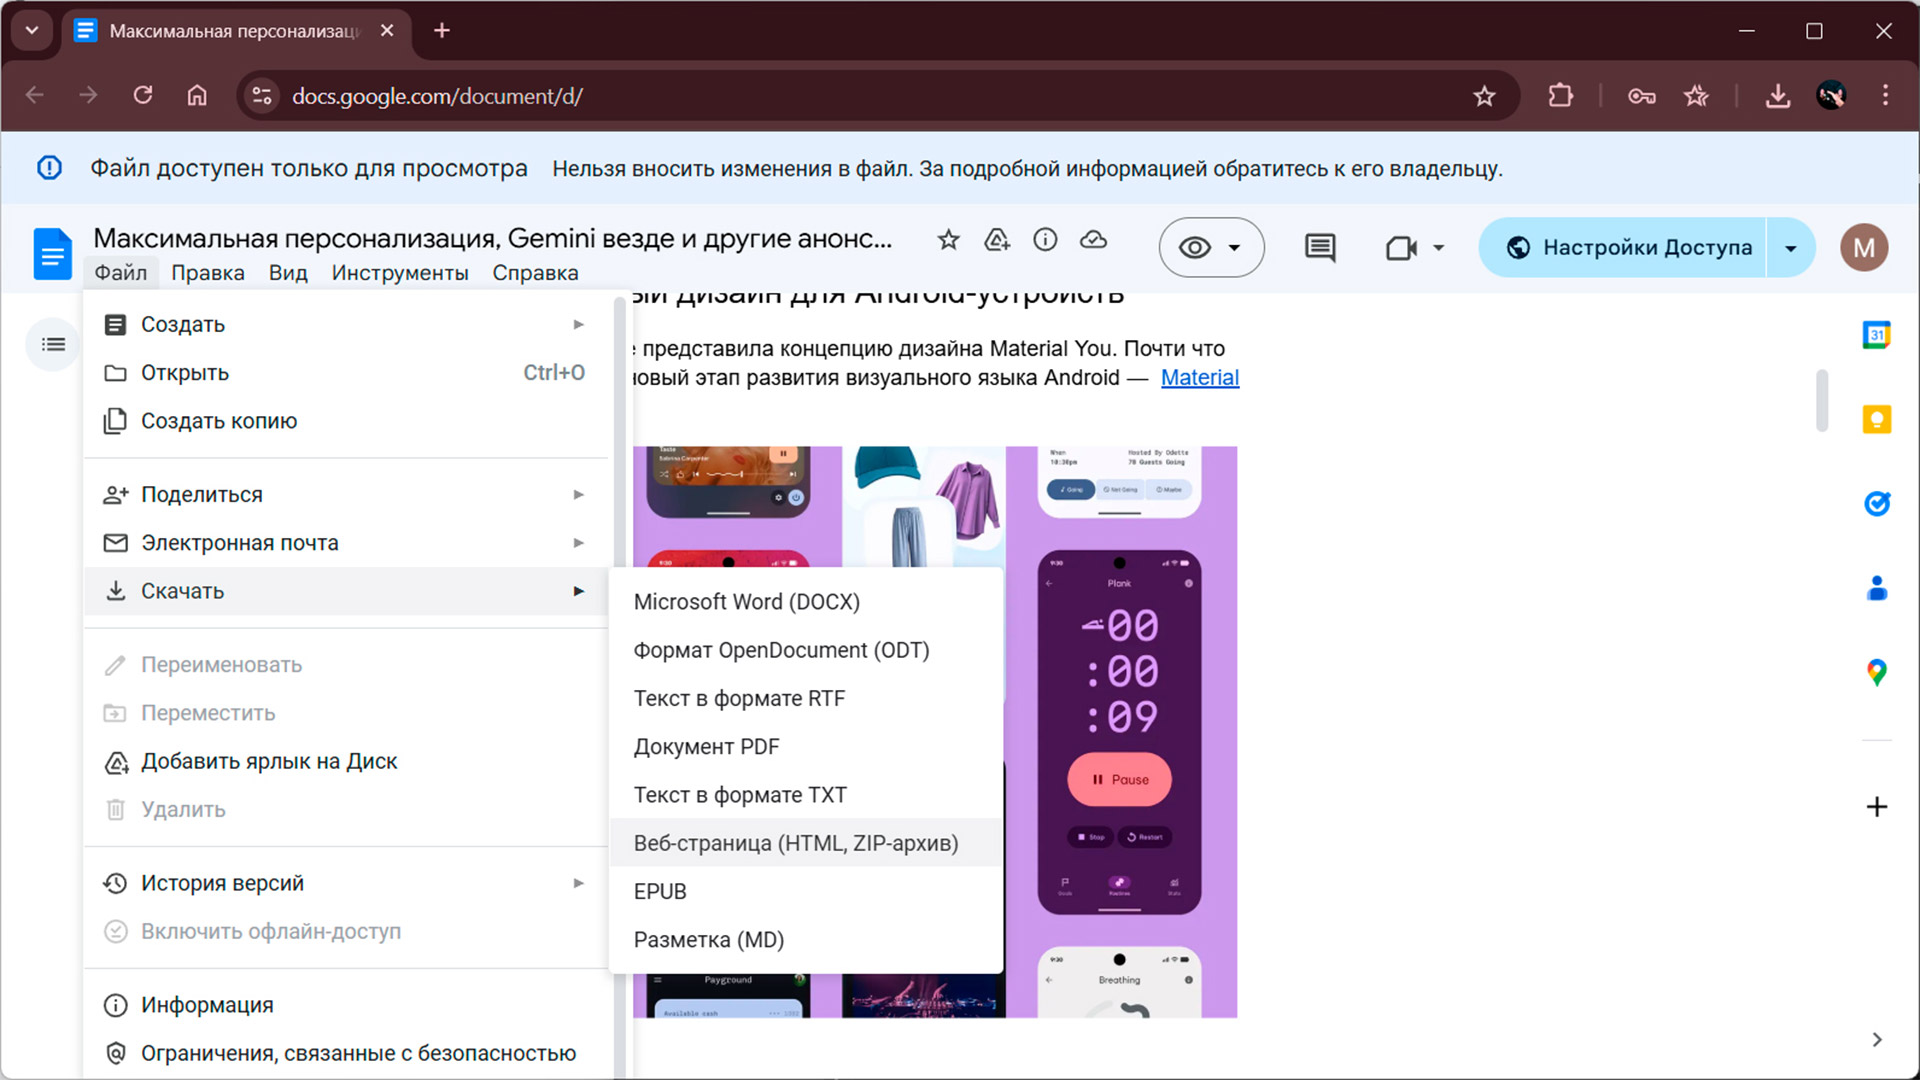Expand the Meet camera dropdown arrow
Image resolution: width=1920 pixels, height=1080 pixels.
coord(1439,247)
